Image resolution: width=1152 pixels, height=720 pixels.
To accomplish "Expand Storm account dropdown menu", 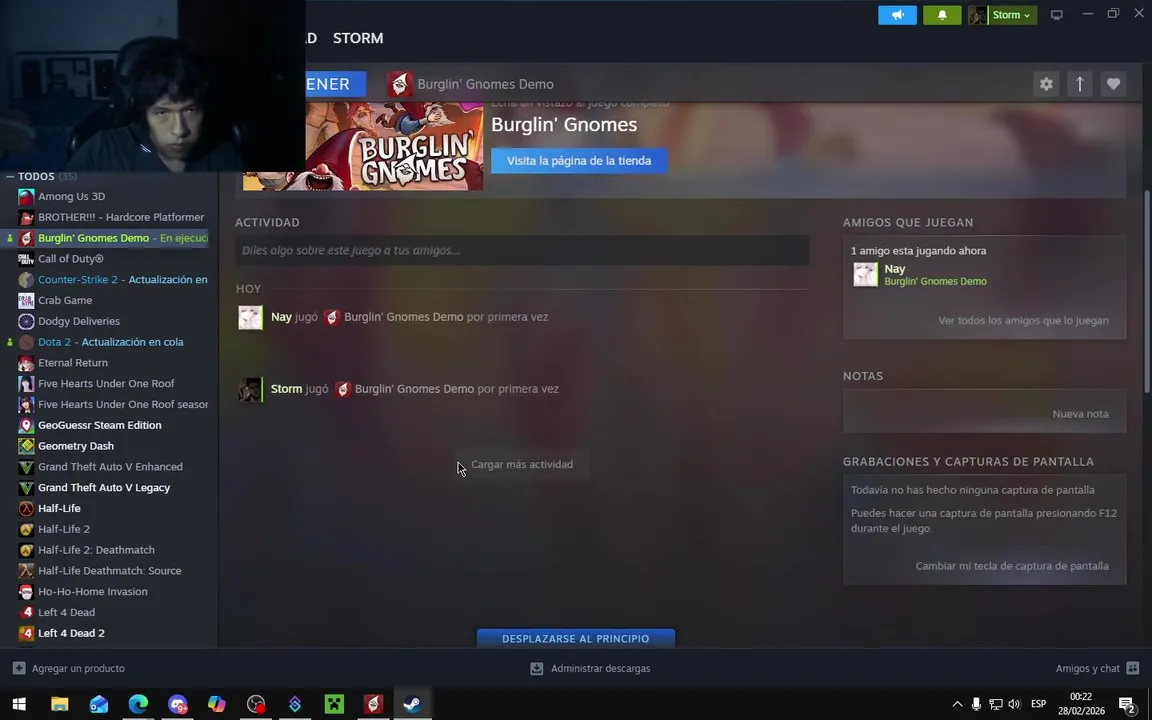I will click(1002, 15).
